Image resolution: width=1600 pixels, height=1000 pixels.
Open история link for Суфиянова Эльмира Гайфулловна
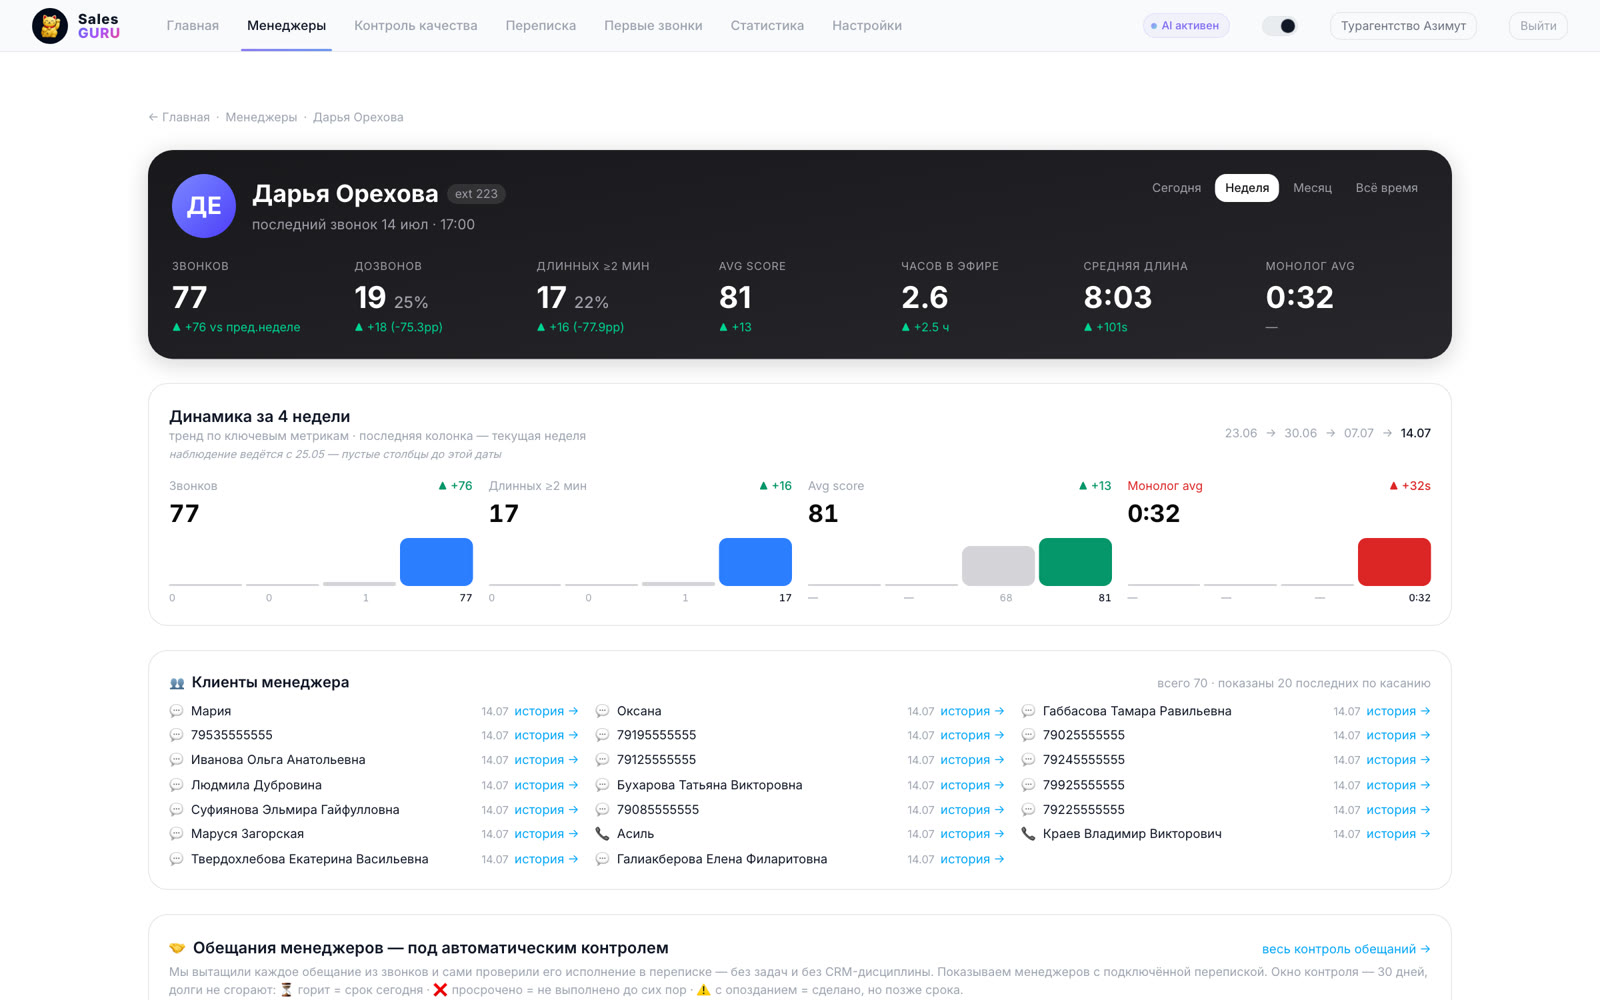point(546,810)
